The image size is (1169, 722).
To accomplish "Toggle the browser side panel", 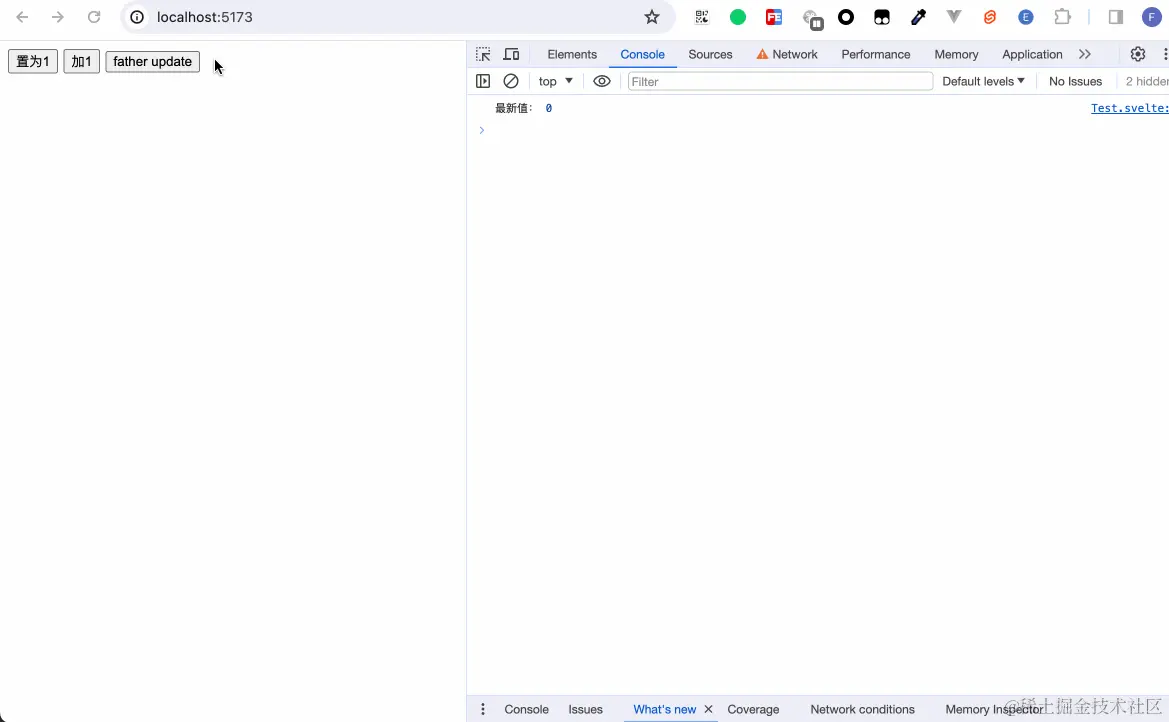I will 1116,17.
